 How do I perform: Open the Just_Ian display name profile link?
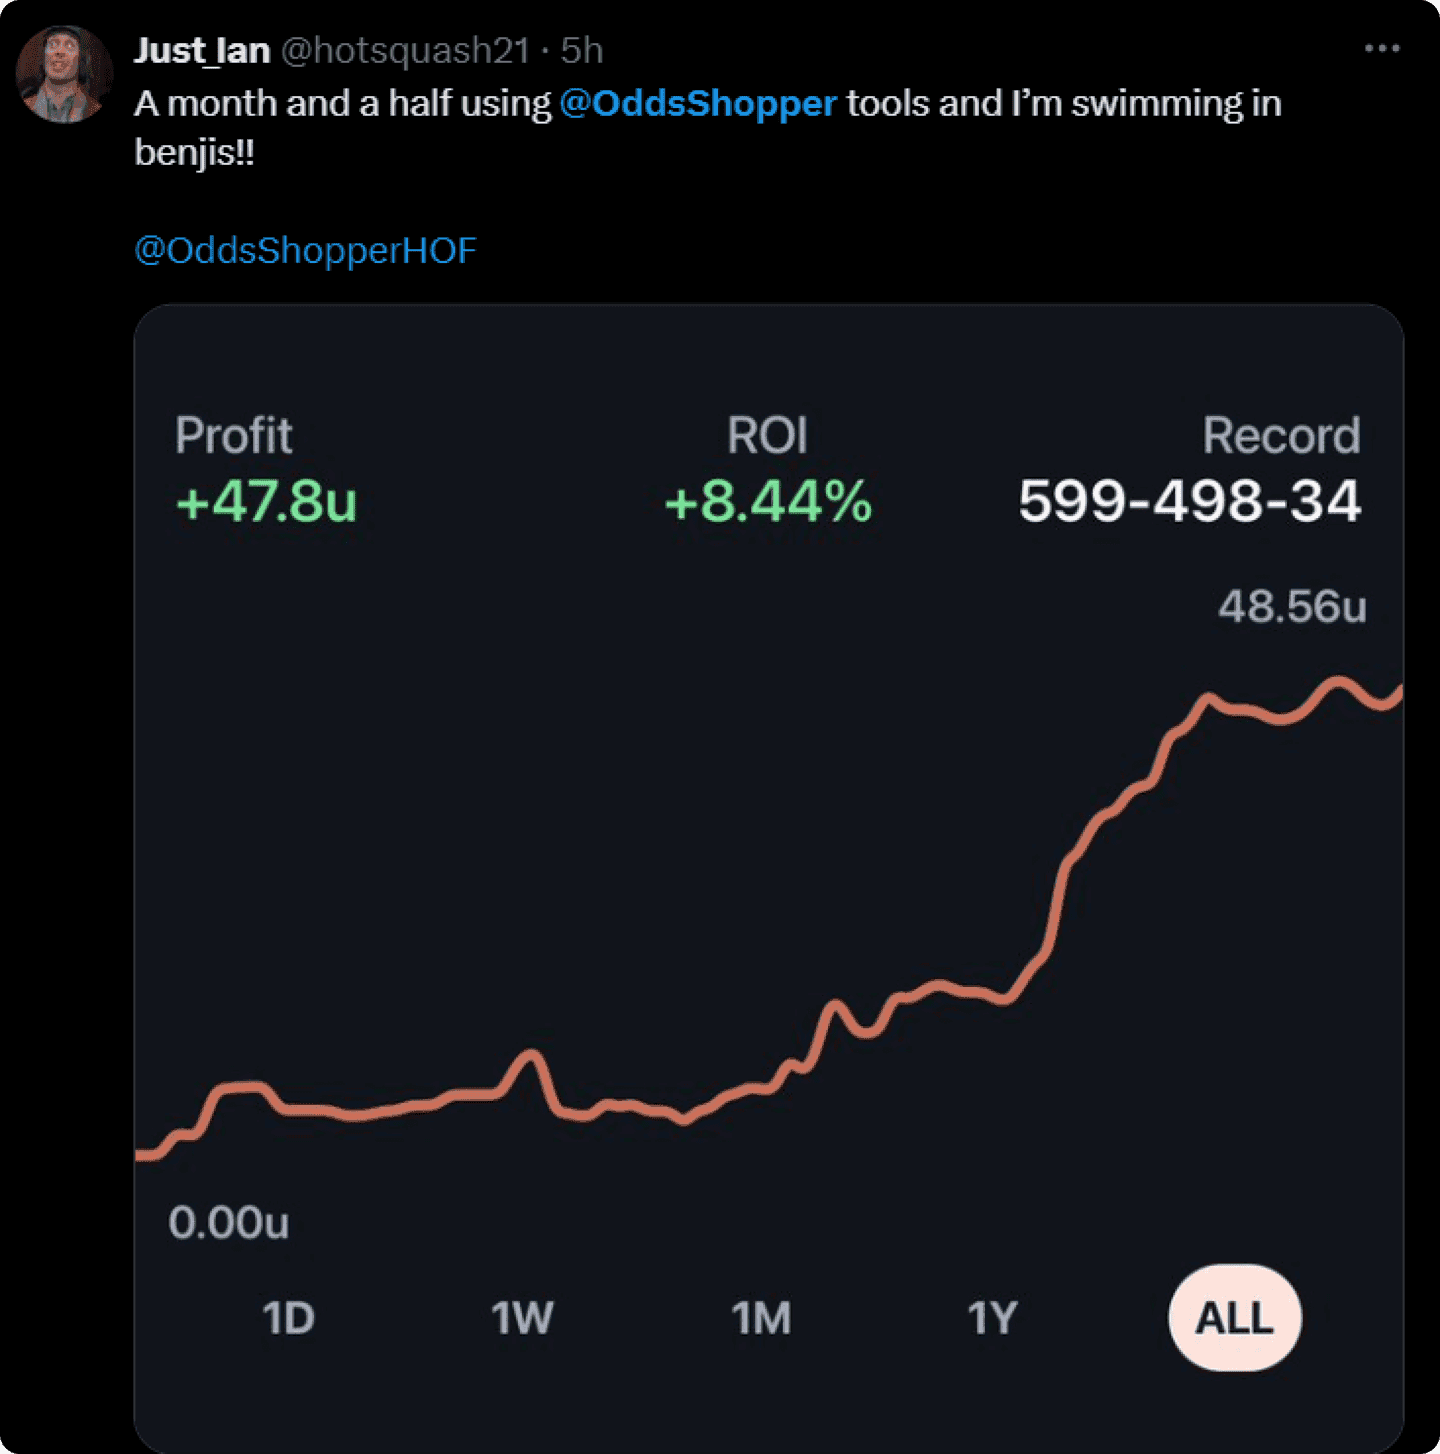(x=202, y=50)
